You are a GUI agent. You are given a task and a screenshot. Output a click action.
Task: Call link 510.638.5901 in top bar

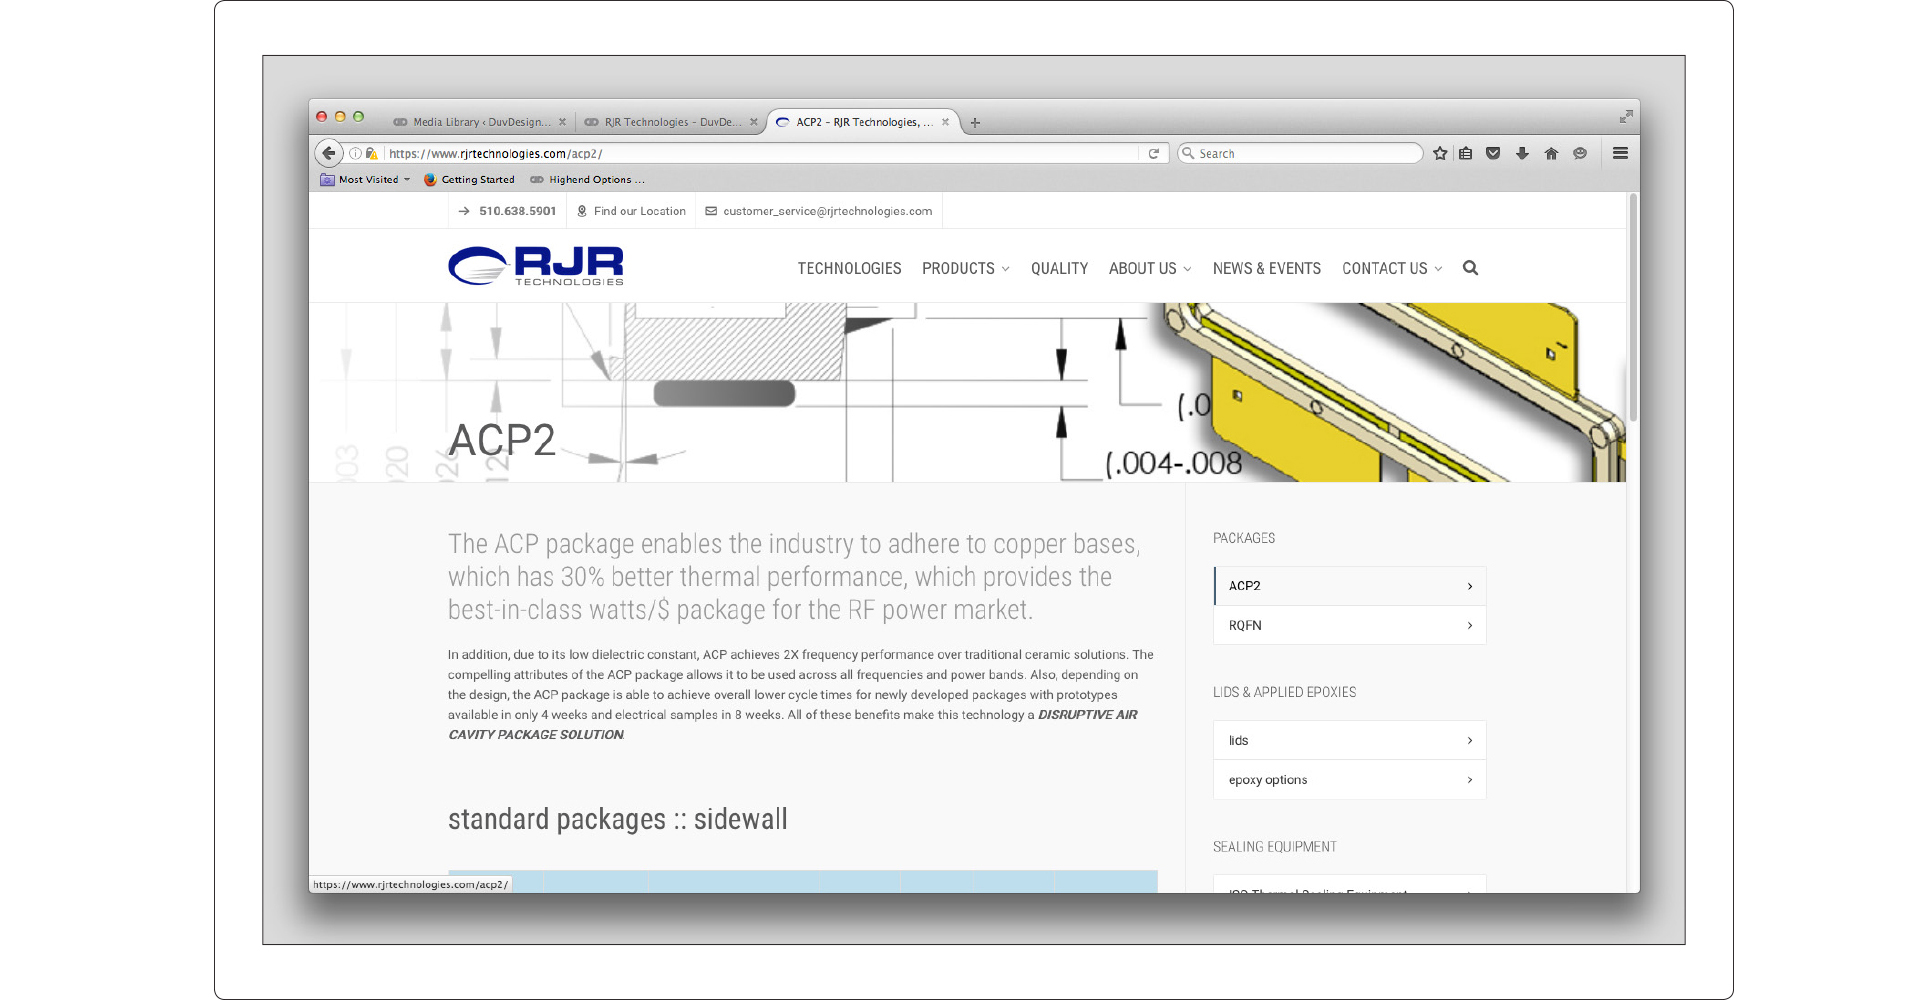click(517, 211)
